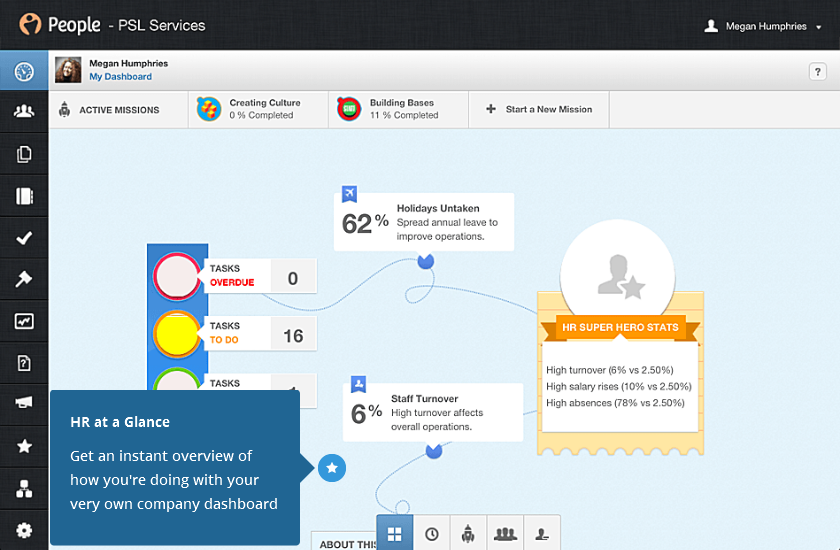
Task: Click High turnover (6% vs 2.50%) line
Action: pyautogui.click(x=610, y=370)
